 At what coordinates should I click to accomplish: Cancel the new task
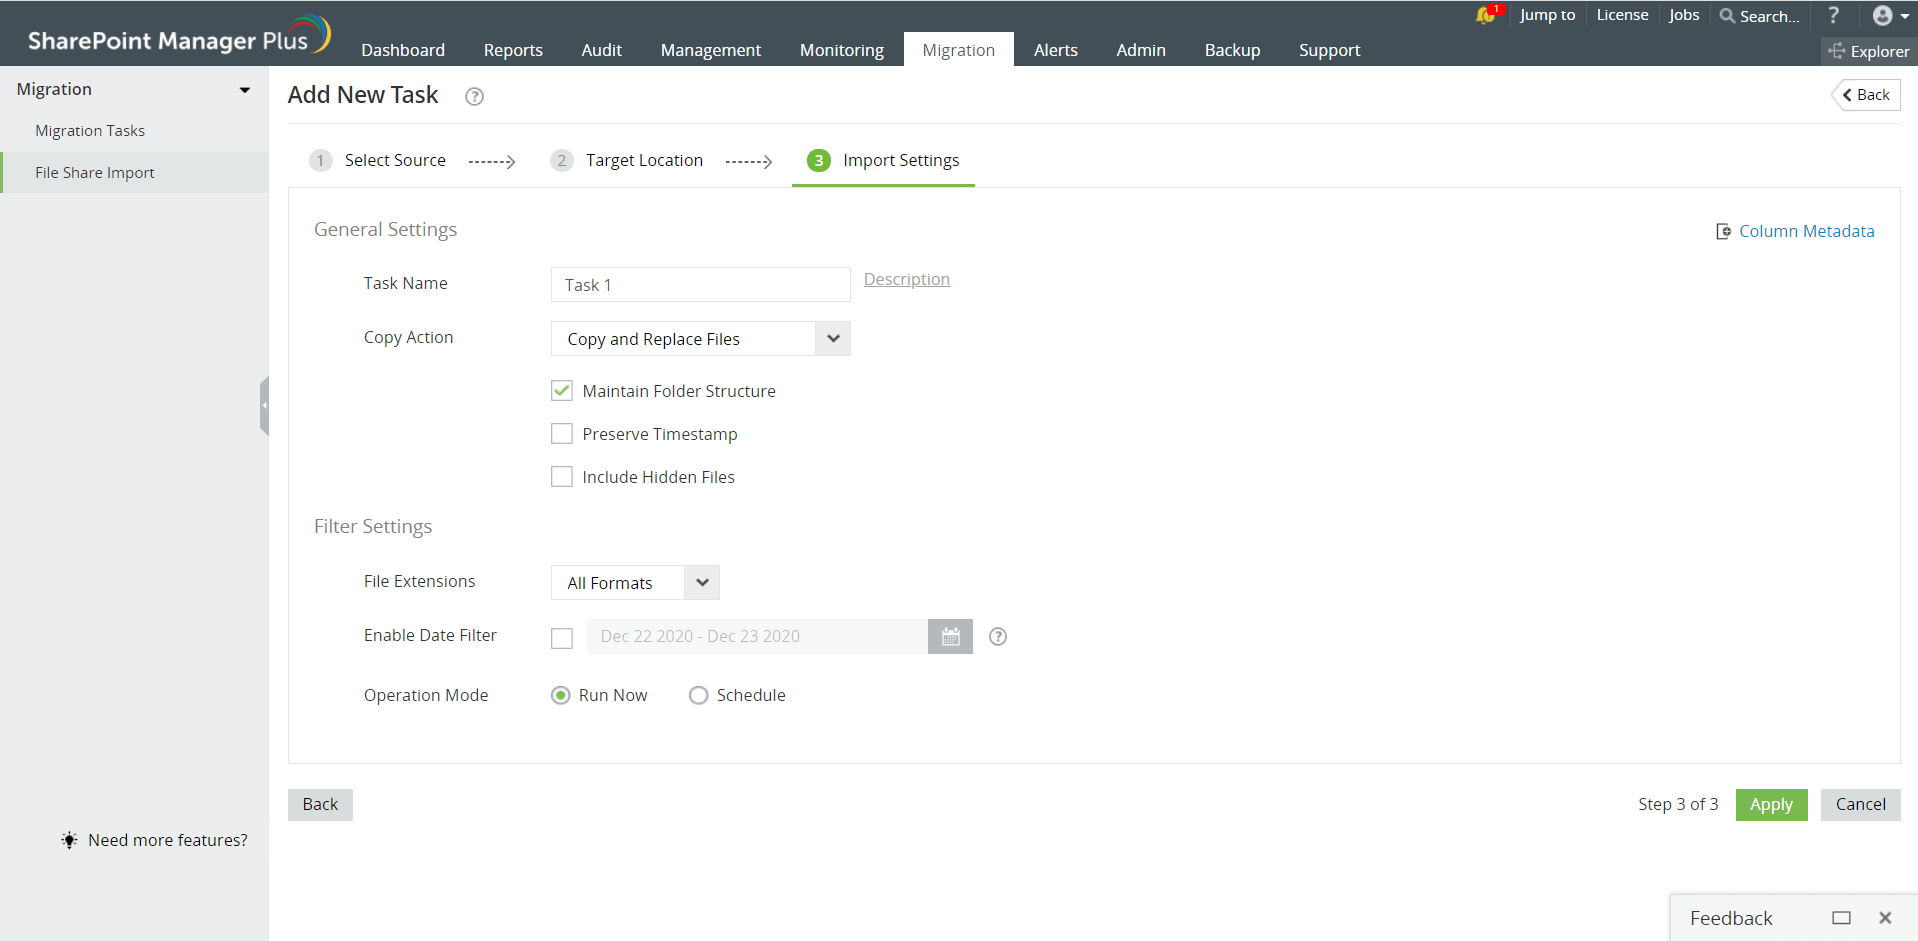1860,804
